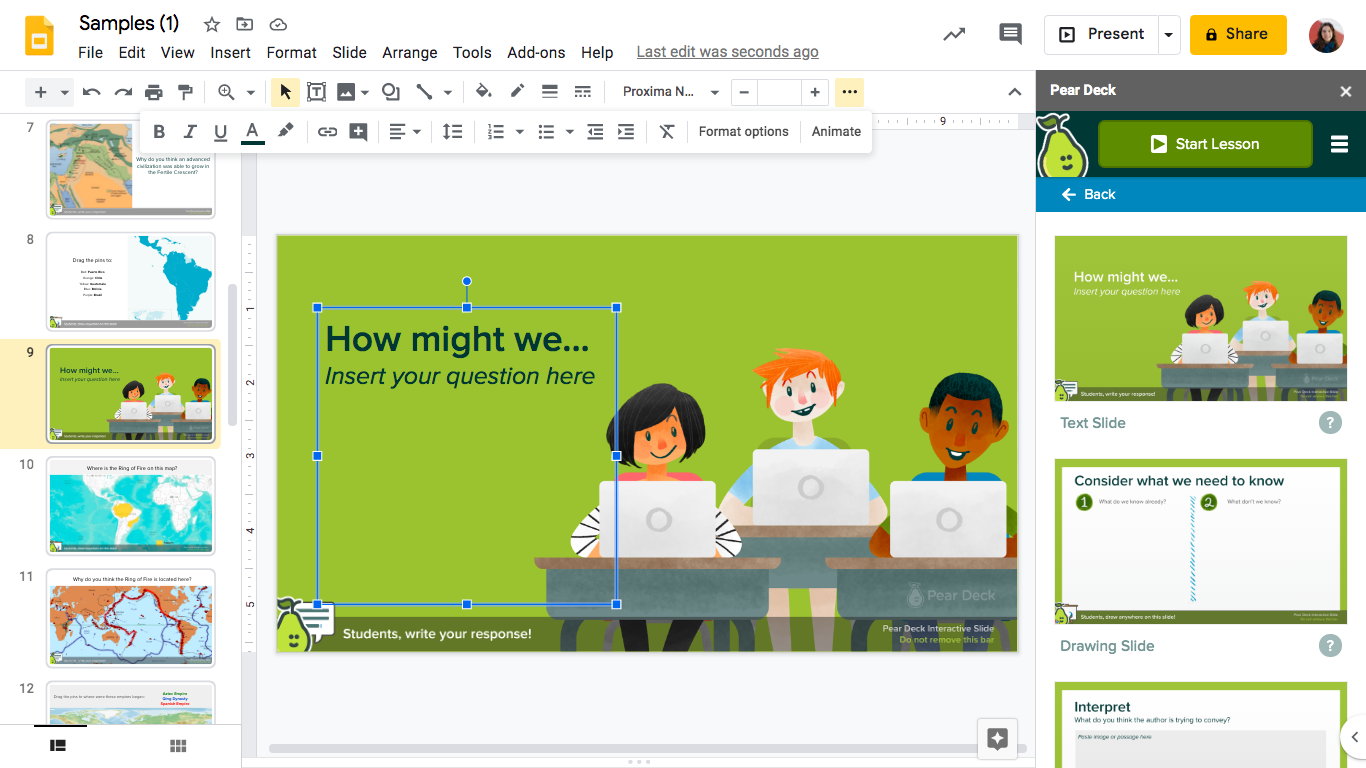Clear formatting of selected text
1366x768 pixels.
click(x=667, y=131)
